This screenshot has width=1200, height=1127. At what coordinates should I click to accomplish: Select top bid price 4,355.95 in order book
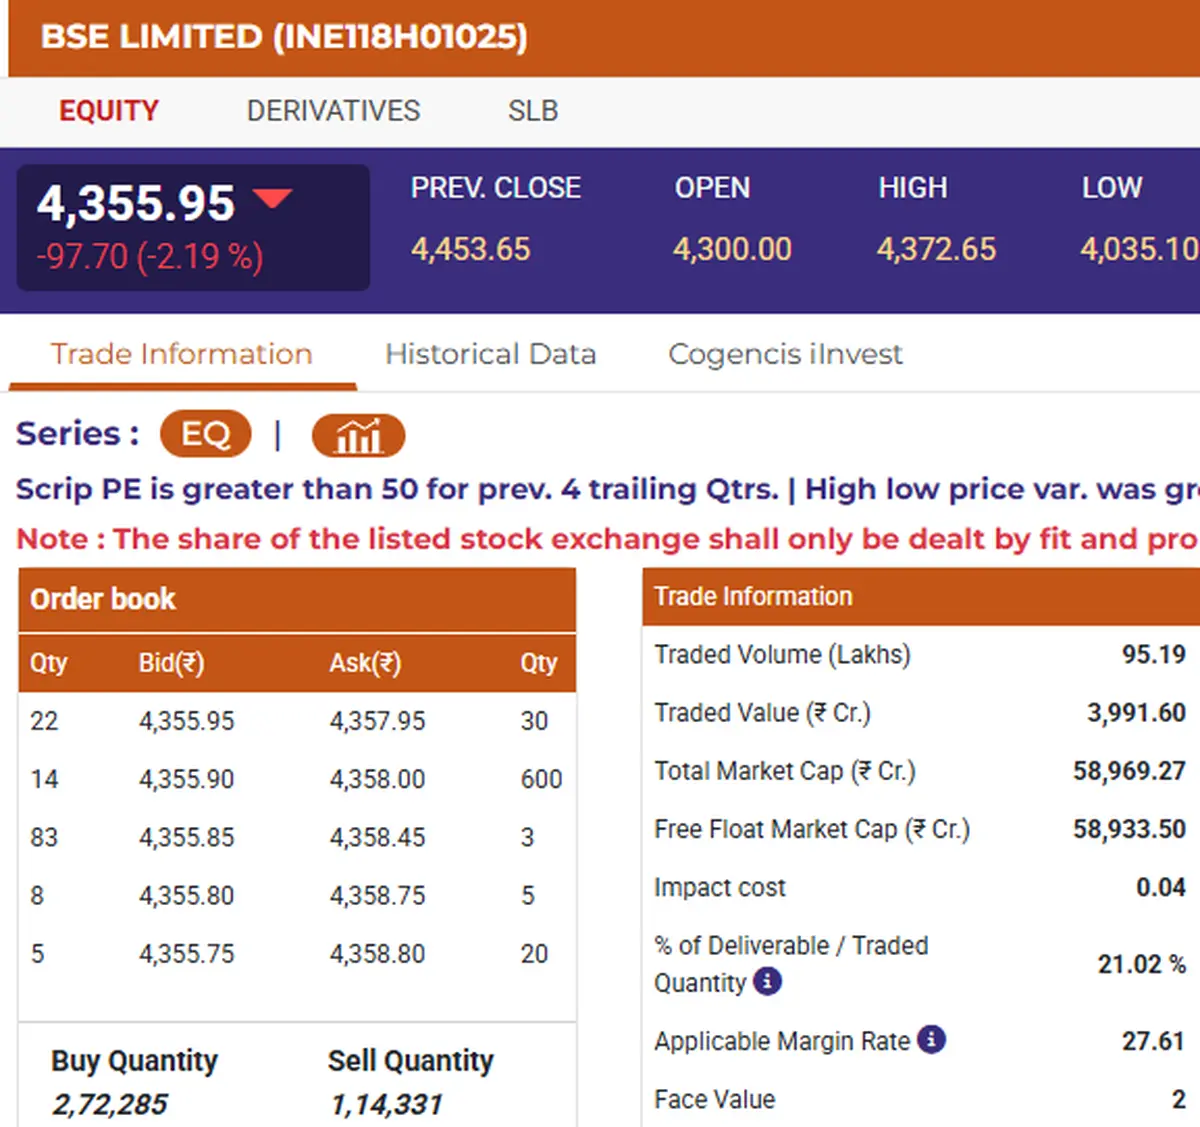pyautogui.click(x=186, y=721)
